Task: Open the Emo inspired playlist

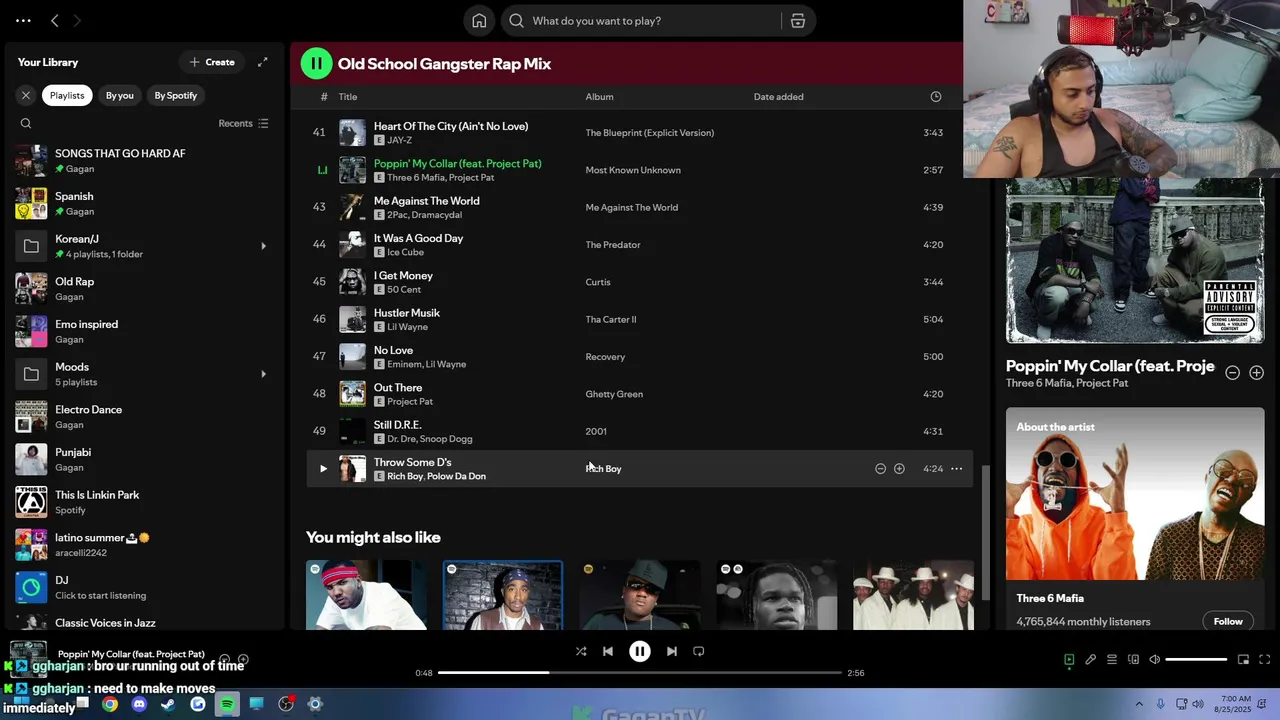Action: (x=145, y=331)
